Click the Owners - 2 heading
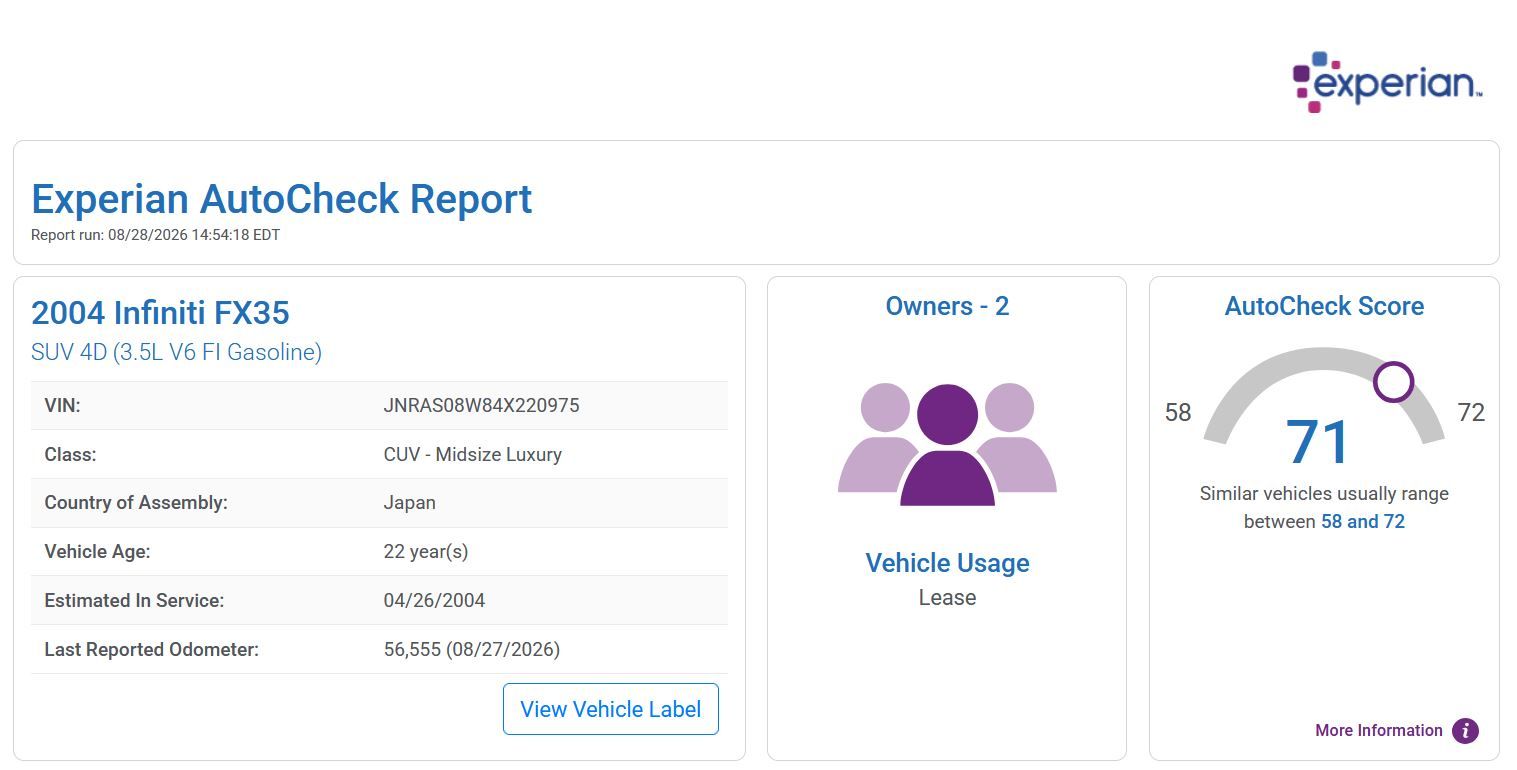1517x770 pixels. (x=947, y=306)
